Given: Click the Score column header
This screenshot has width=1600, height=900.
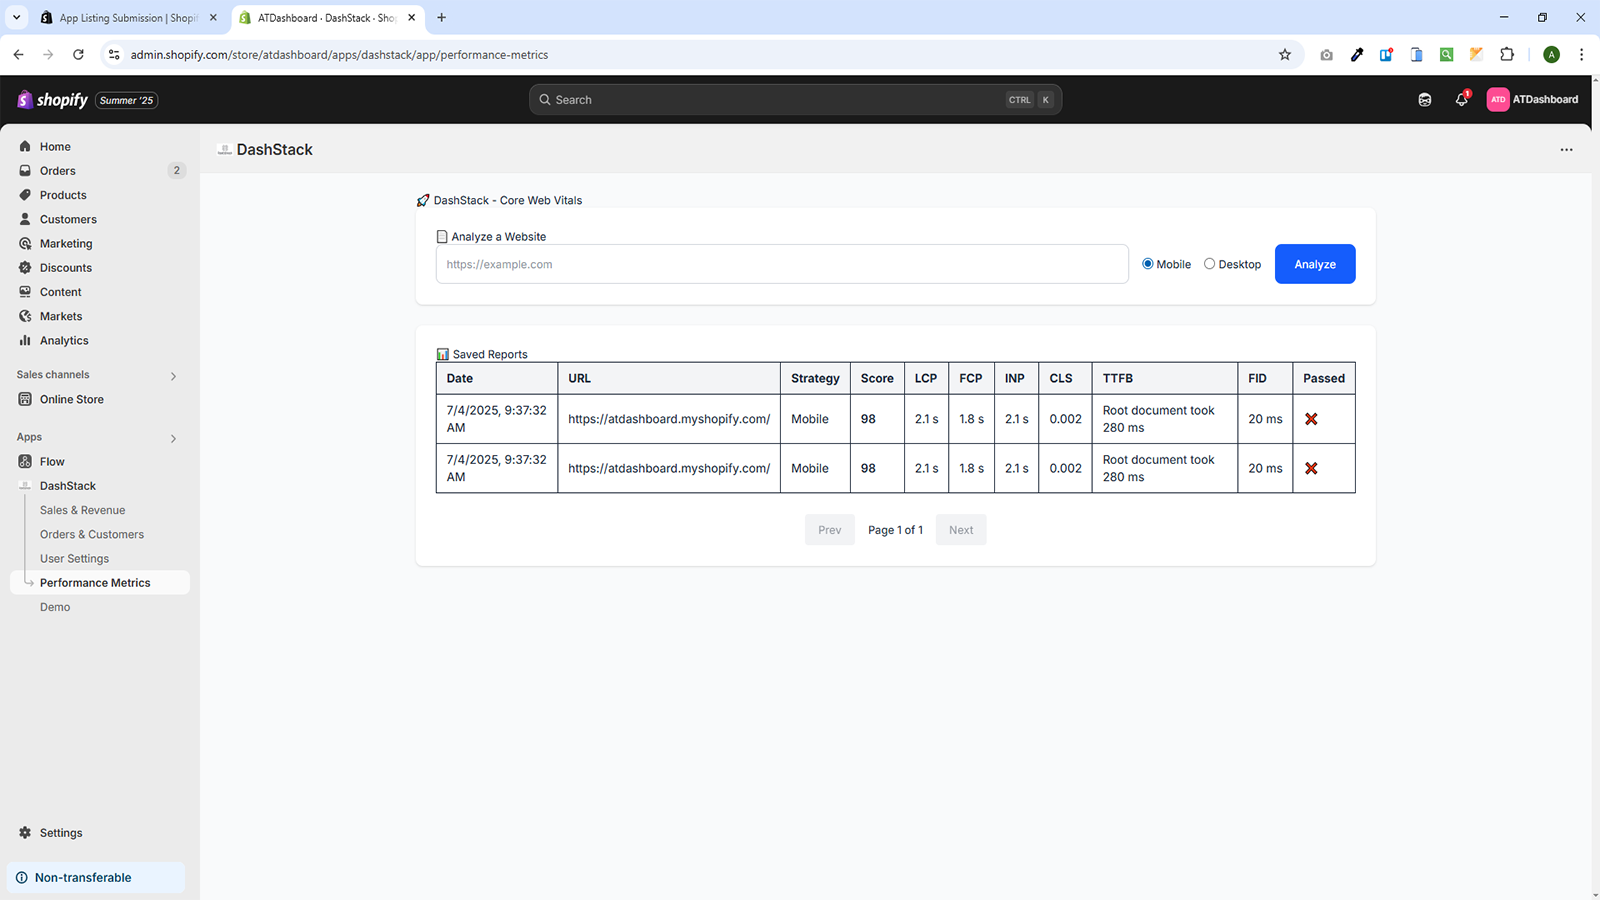Looking at the screenshot, I should tap(877, 378).
